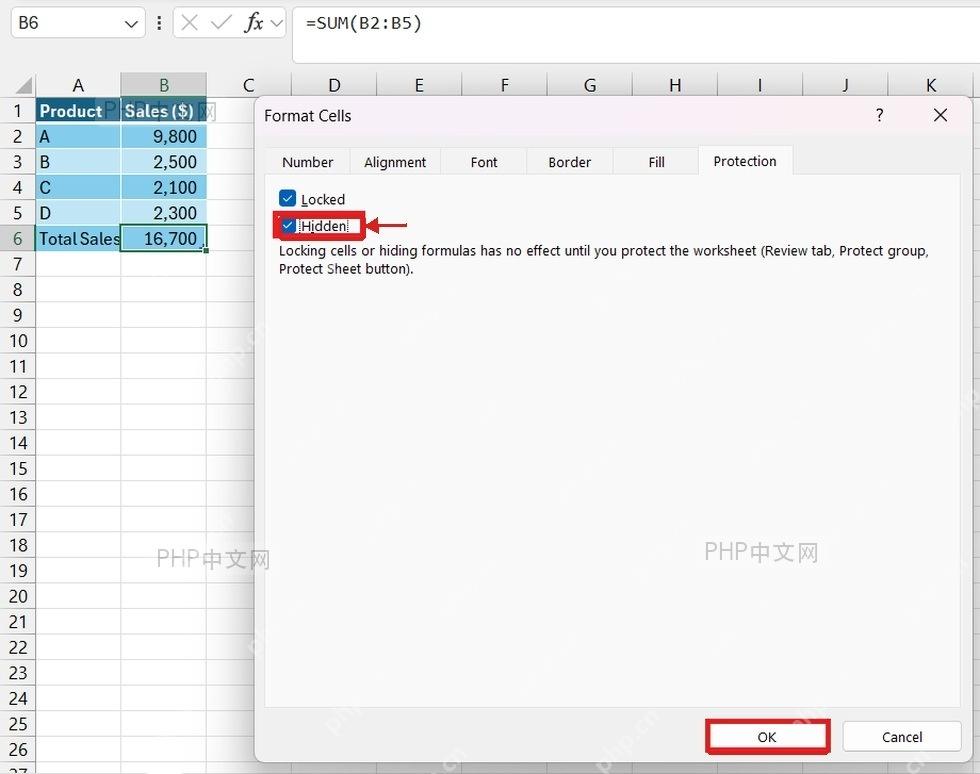This screenshot has height=774, width=980.
Task: Click the three-dot handle beside the Name Box
Action: coord(159,23)
